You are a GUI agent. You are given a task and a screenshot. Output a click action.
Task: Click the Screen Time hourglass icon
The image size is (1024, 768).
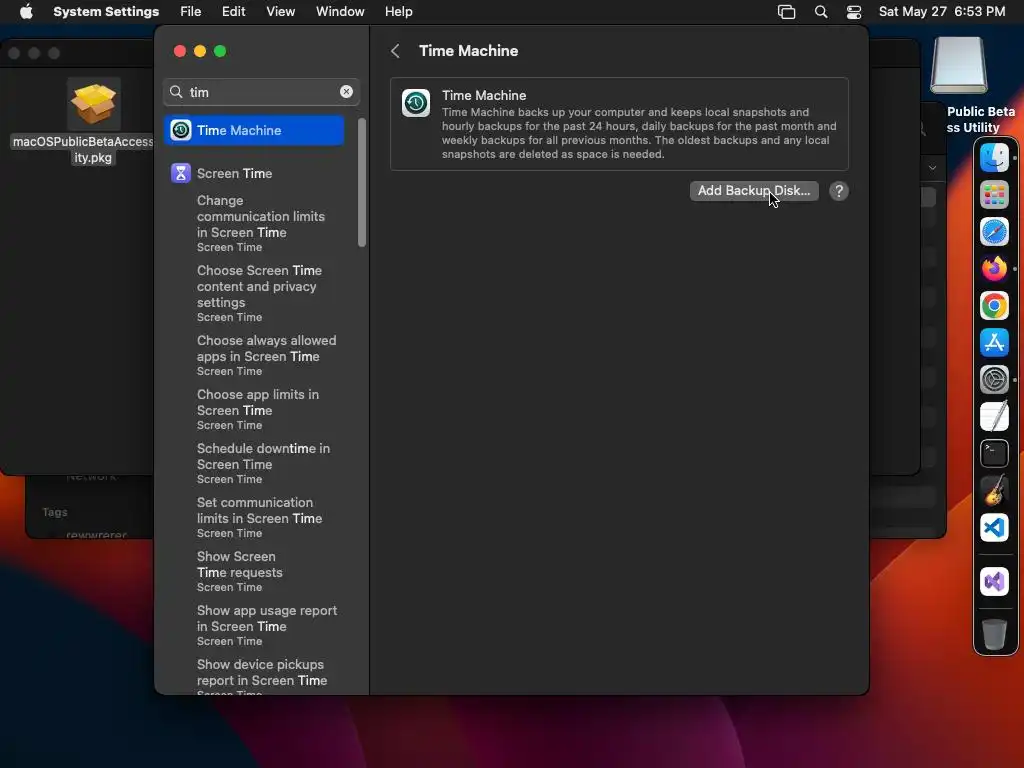[x=180, y=173]
